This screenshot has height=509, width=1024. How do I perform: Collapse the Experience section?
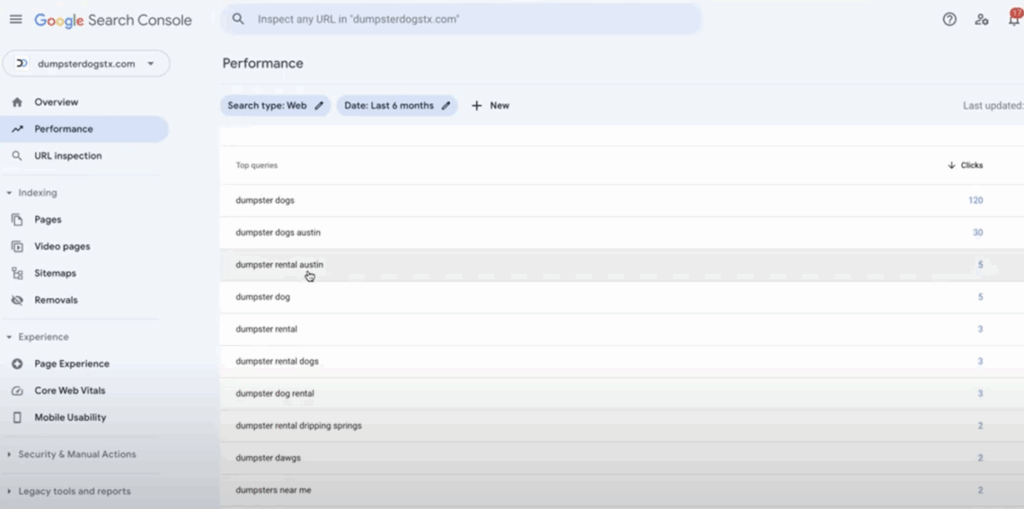click(9, 337)
